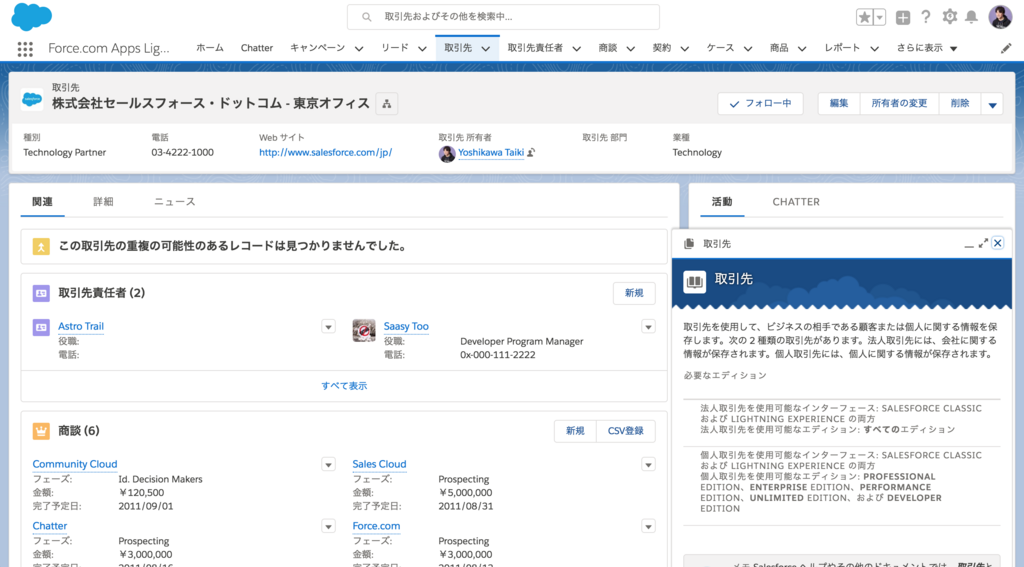Screen dimensions: 1024x567
Task: Click the account record Salesforce icon
Action: (32, 99)
